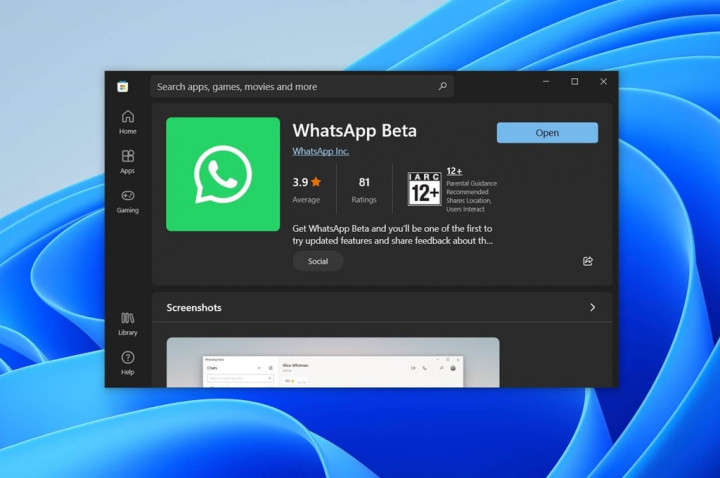This screenshot has width=720, height=478.
Task: Open the WhatsApp screenshot preview thumbnail
Action: coord(333,363)
